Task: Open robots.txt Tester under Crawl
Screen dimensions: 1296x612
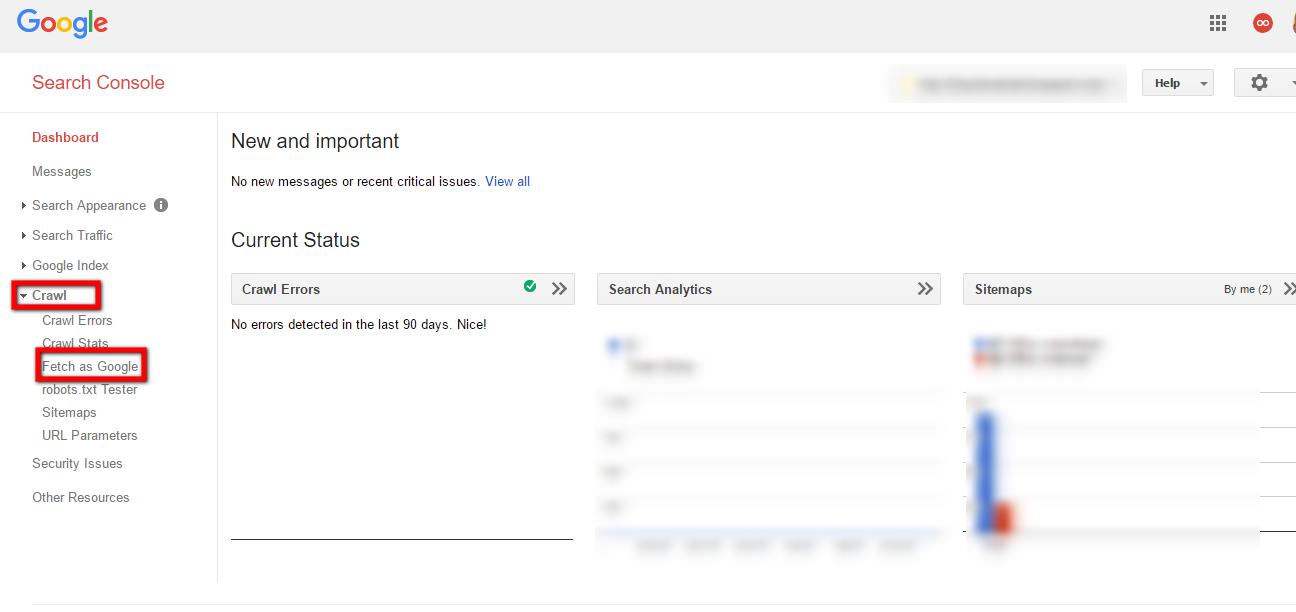Action: coord(90,389)
